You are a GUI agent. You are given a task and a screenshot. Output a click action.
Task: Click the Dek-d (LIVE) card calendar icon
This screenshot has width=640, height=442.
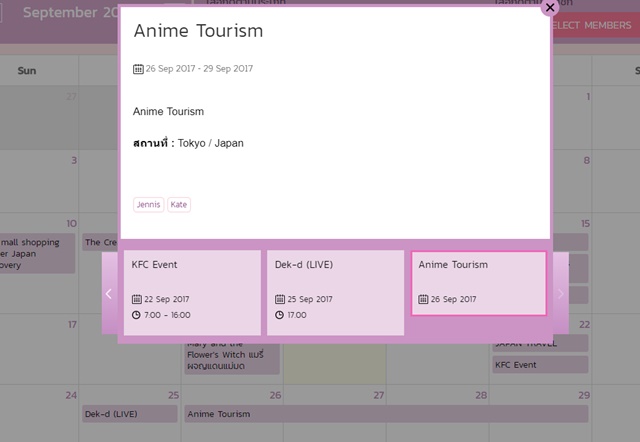(280, 299)
